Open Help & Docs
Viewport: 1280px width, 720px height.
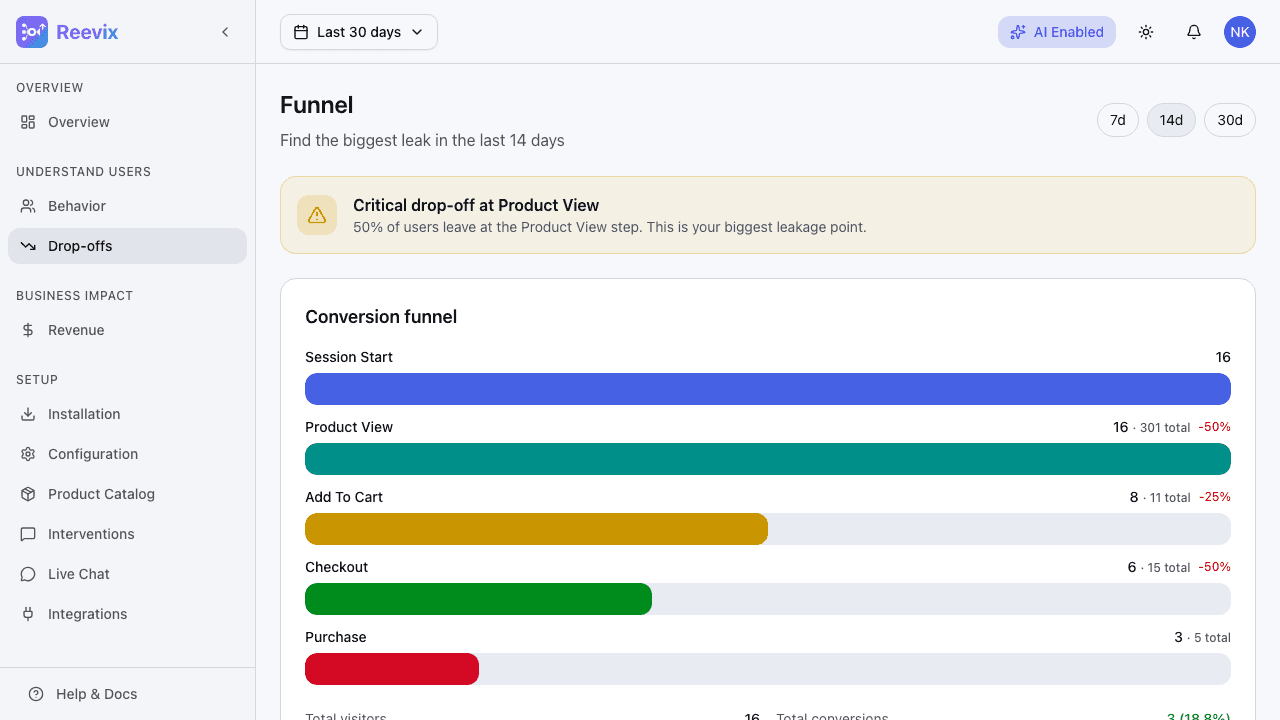coord(84,693)
